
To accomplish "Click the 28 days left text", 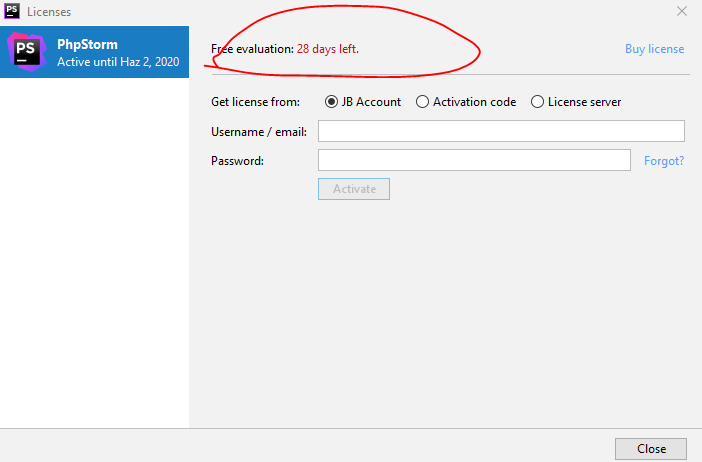I will [x=328, y=49].
